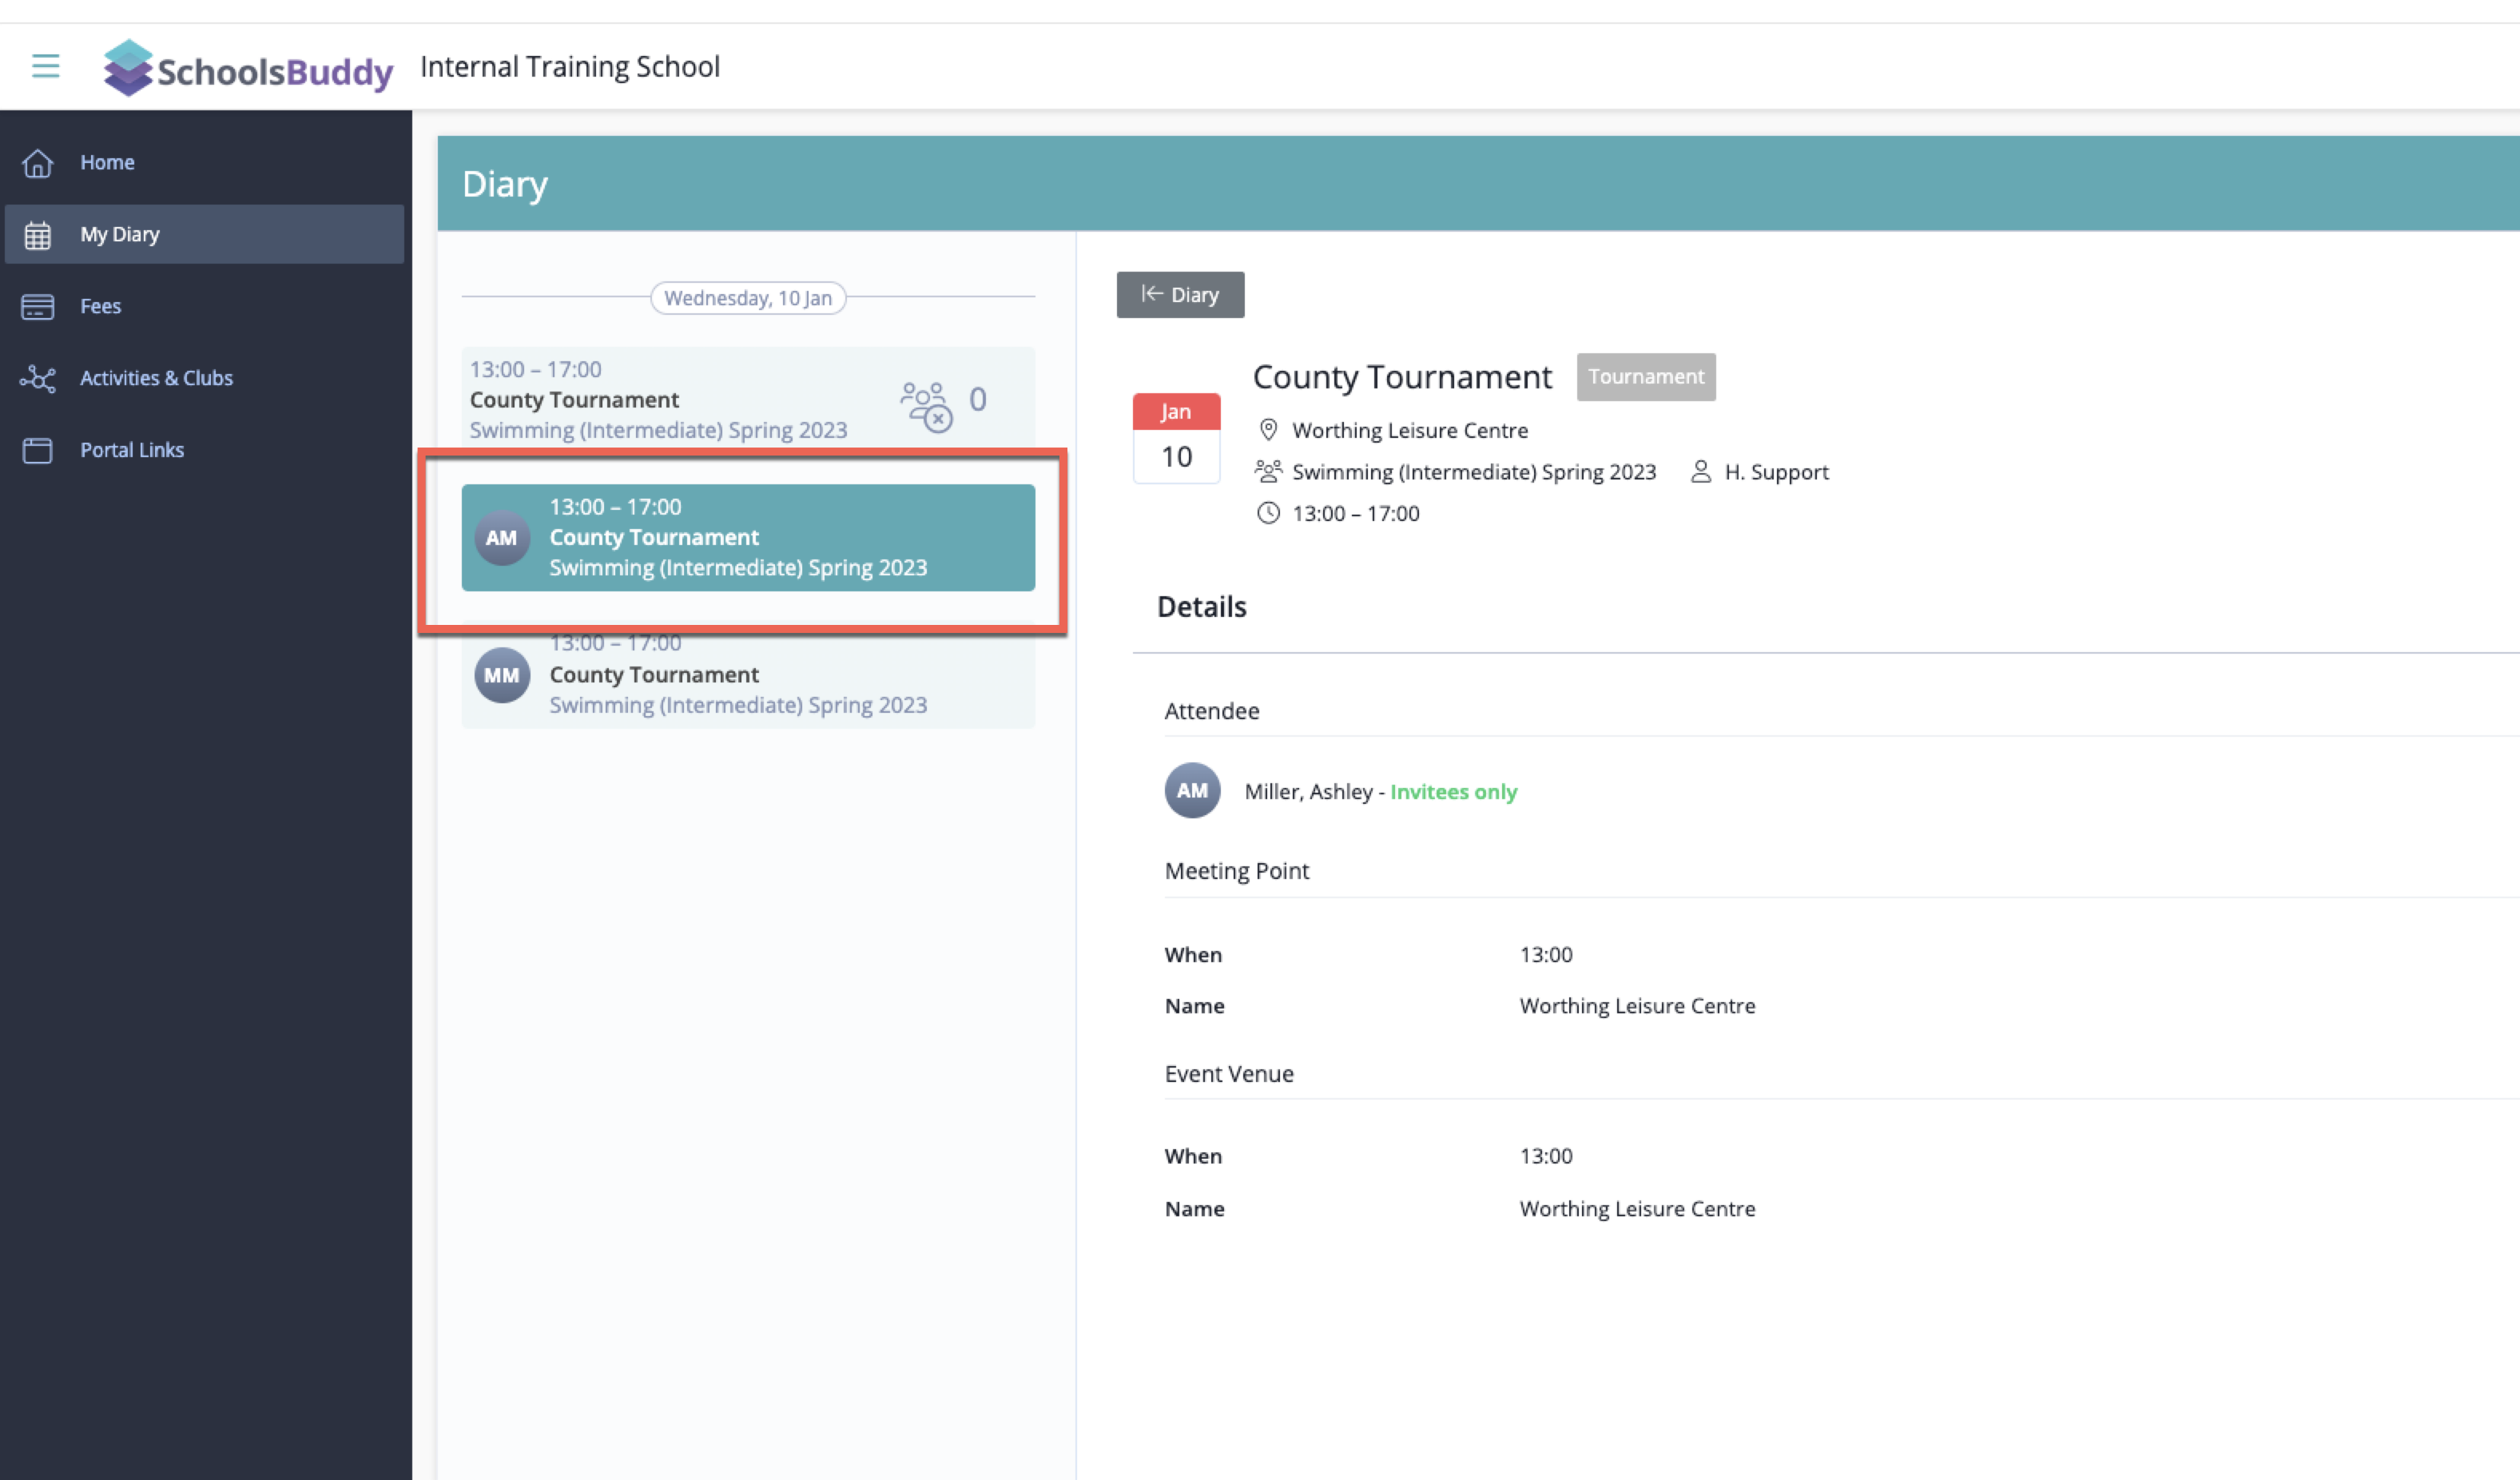
Task: Click the AM avatar in selected diary entry
Action: [x=501, y=538]
